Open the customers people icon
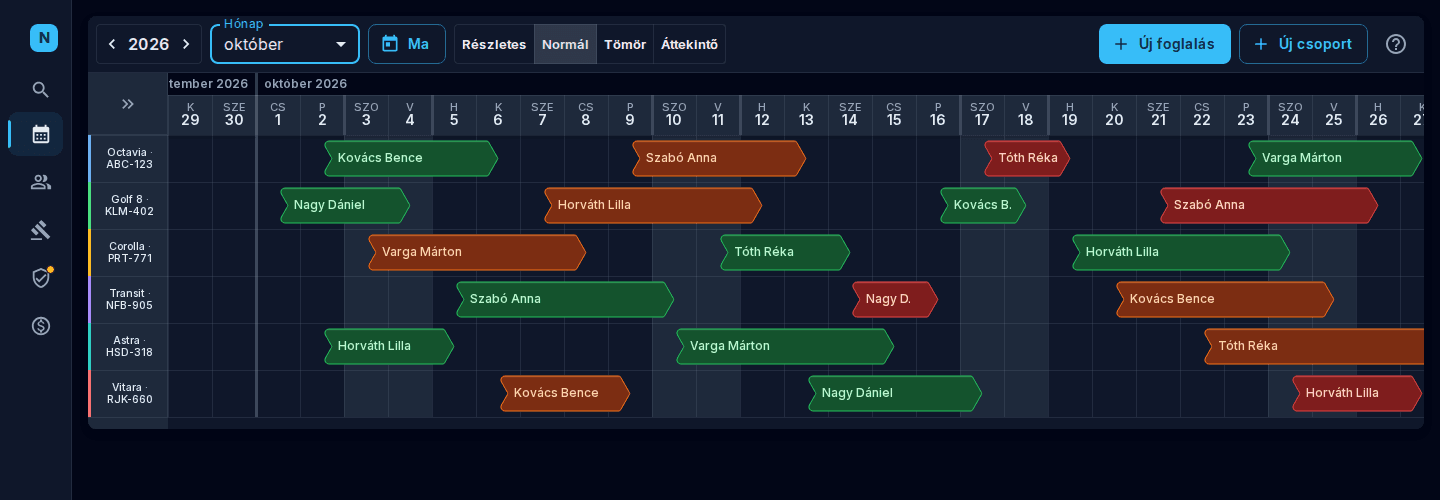Viewport: 1440px width, 500px height. [41, 182]
